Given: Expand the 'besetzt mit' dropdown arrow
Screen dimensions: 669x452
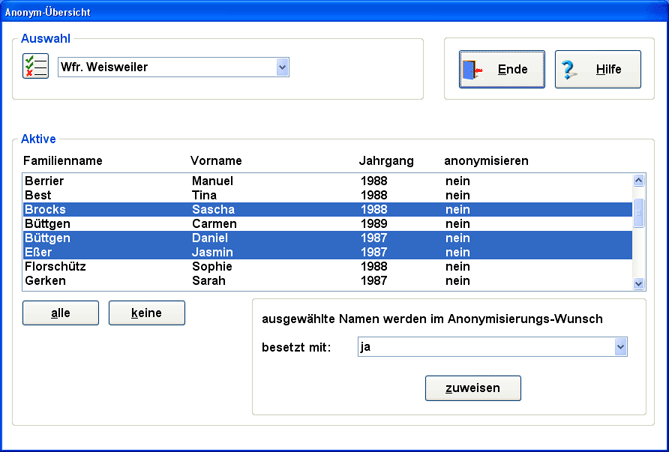Looking at the screenshot, I should (x=620, y=346).
